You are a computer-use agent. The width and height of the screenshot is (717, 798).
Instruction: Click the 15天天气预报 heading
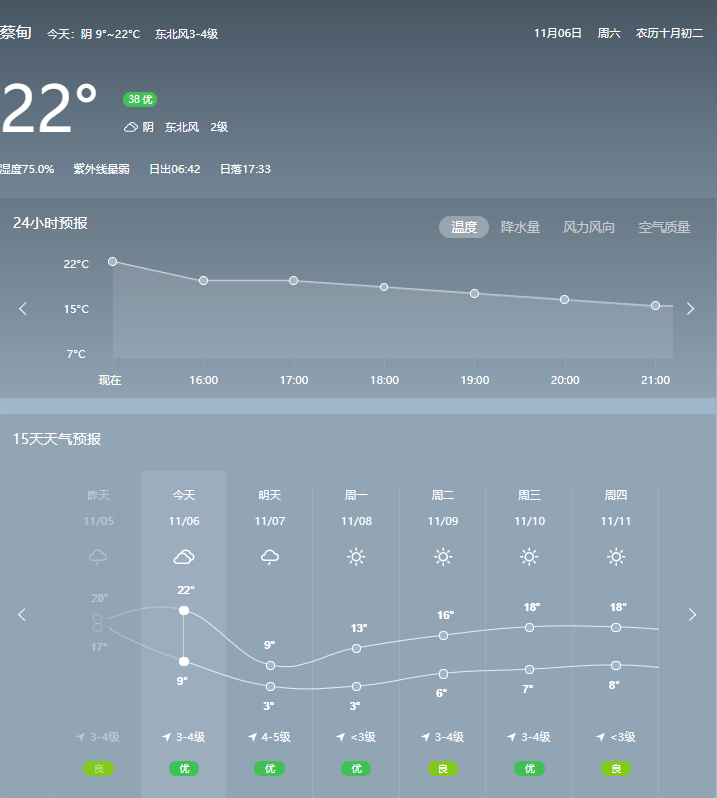[x=56, y=439]
